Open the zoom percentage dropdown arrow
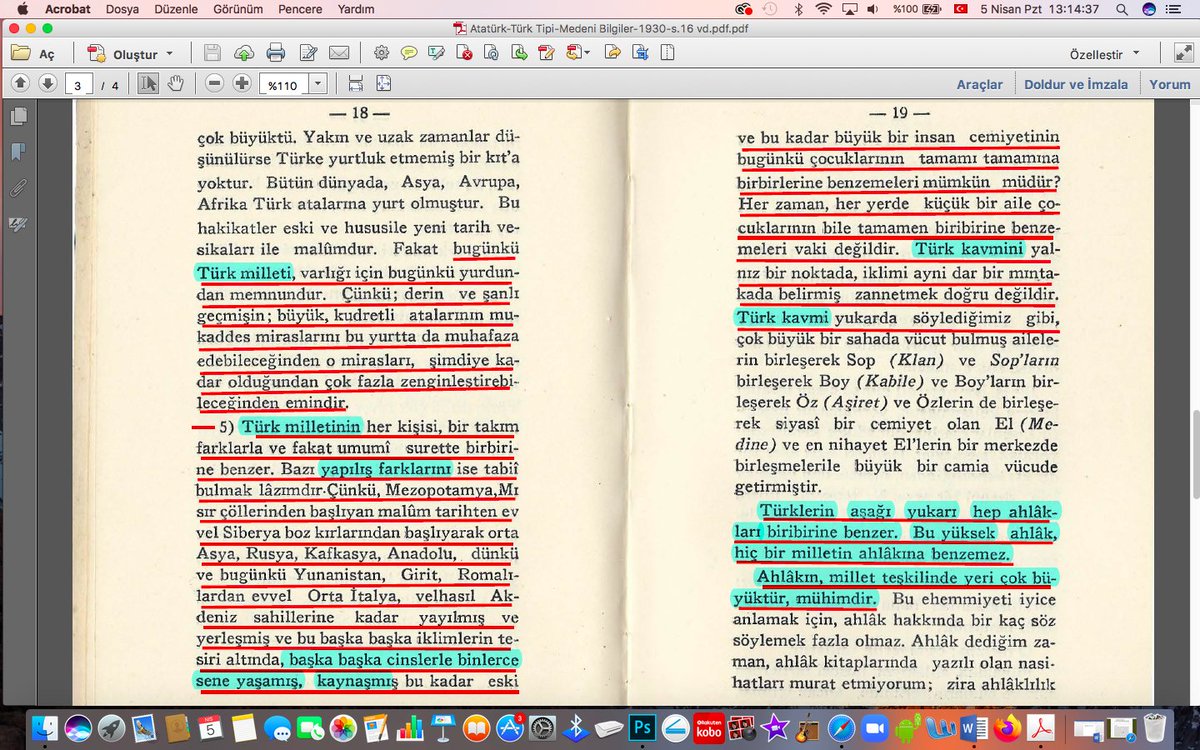 pyautogui.click(x=318, y=85)
